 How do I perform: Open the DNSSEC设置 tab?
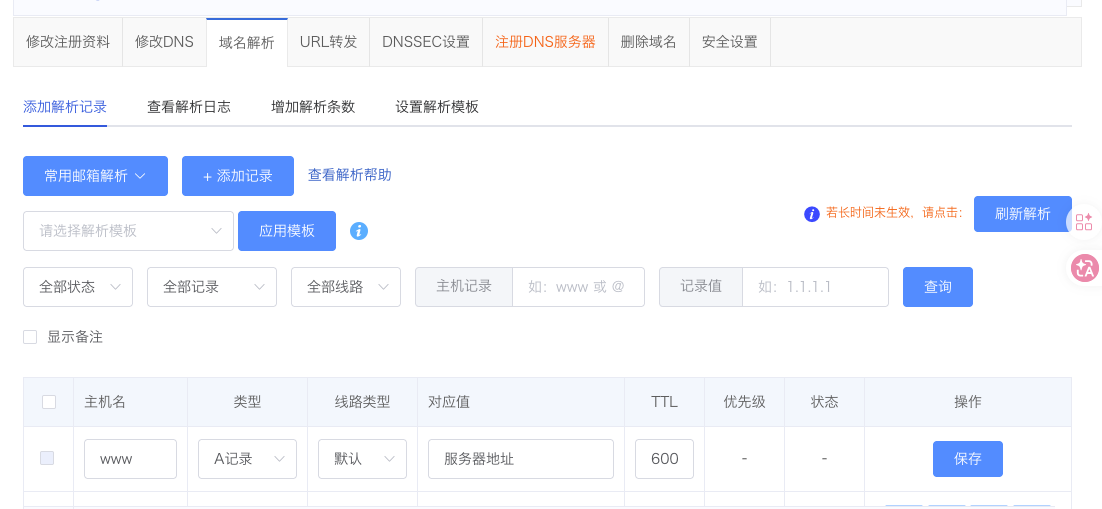pos(426,42)
